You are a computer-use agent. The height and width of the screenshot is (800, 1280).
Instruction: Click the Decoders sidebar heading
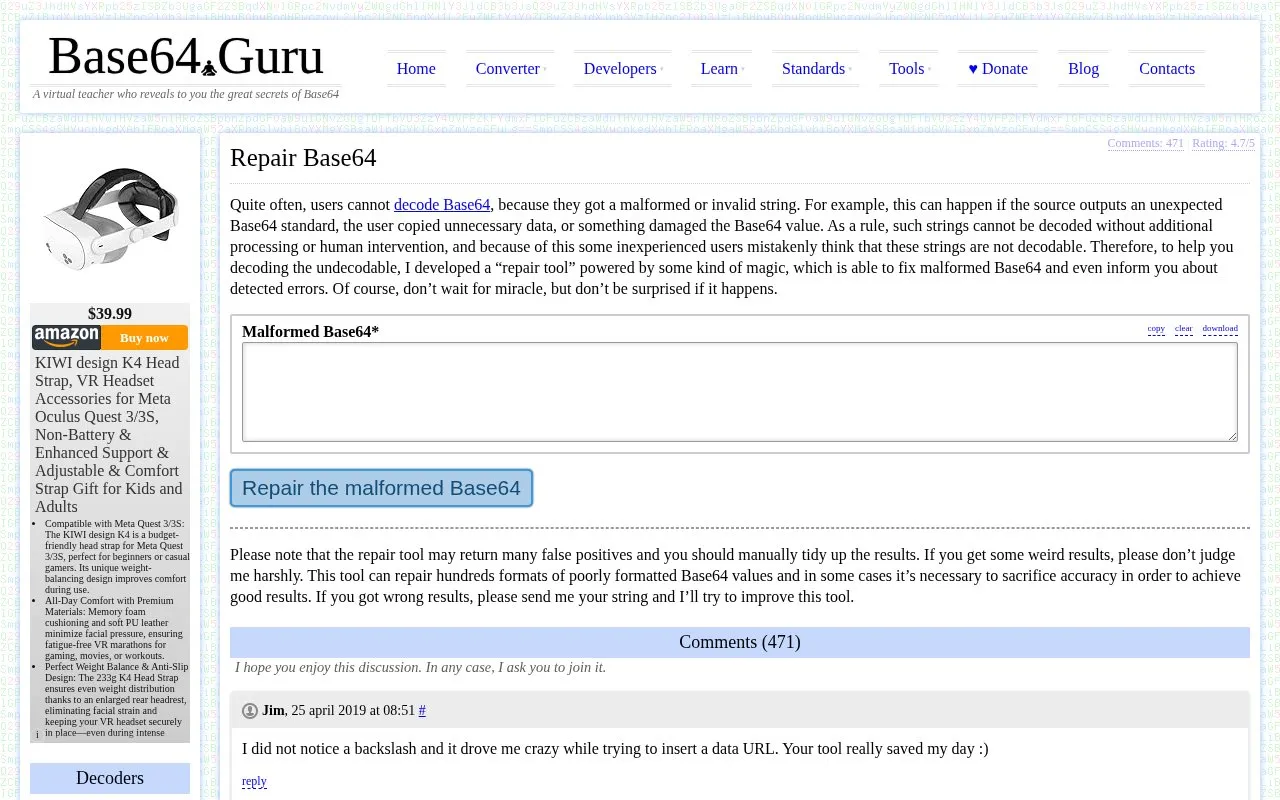pyautogui.click(x=110, y=778)
